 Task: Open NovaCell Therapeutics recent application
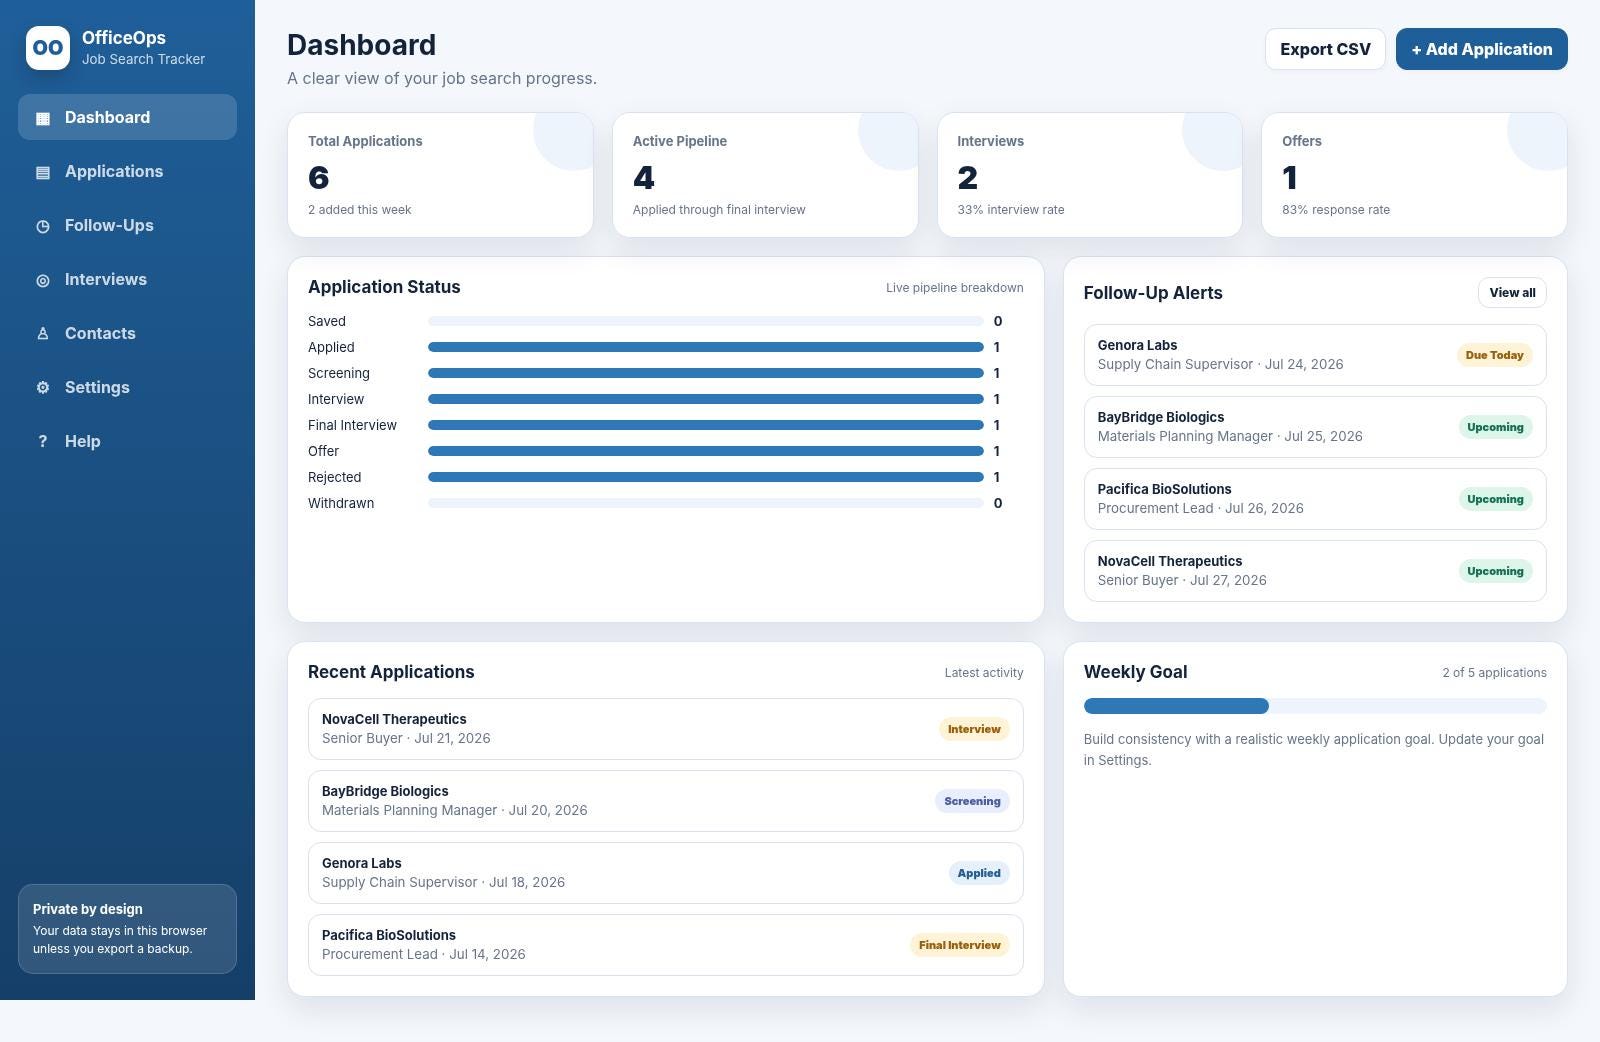coord(666,729)
